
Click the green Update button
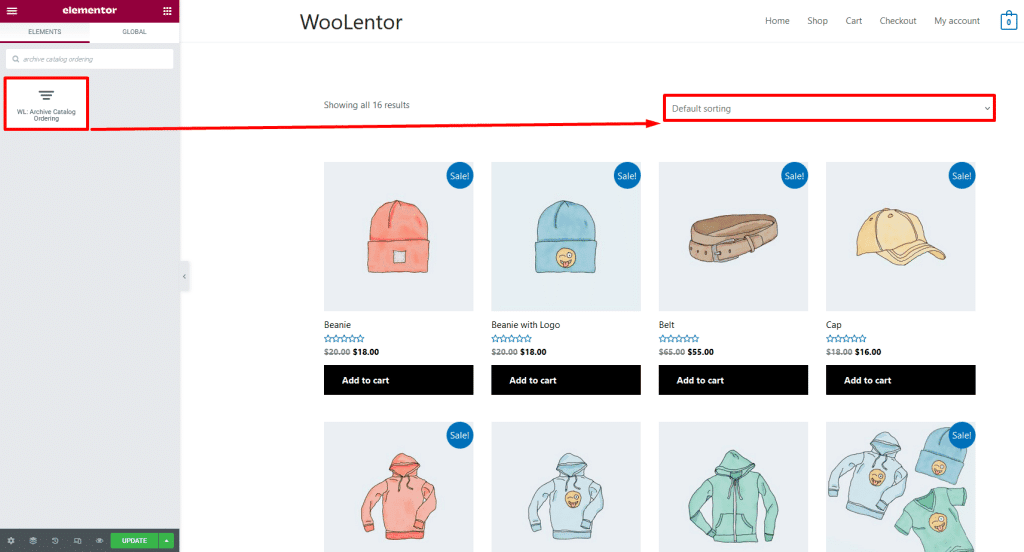134,541
